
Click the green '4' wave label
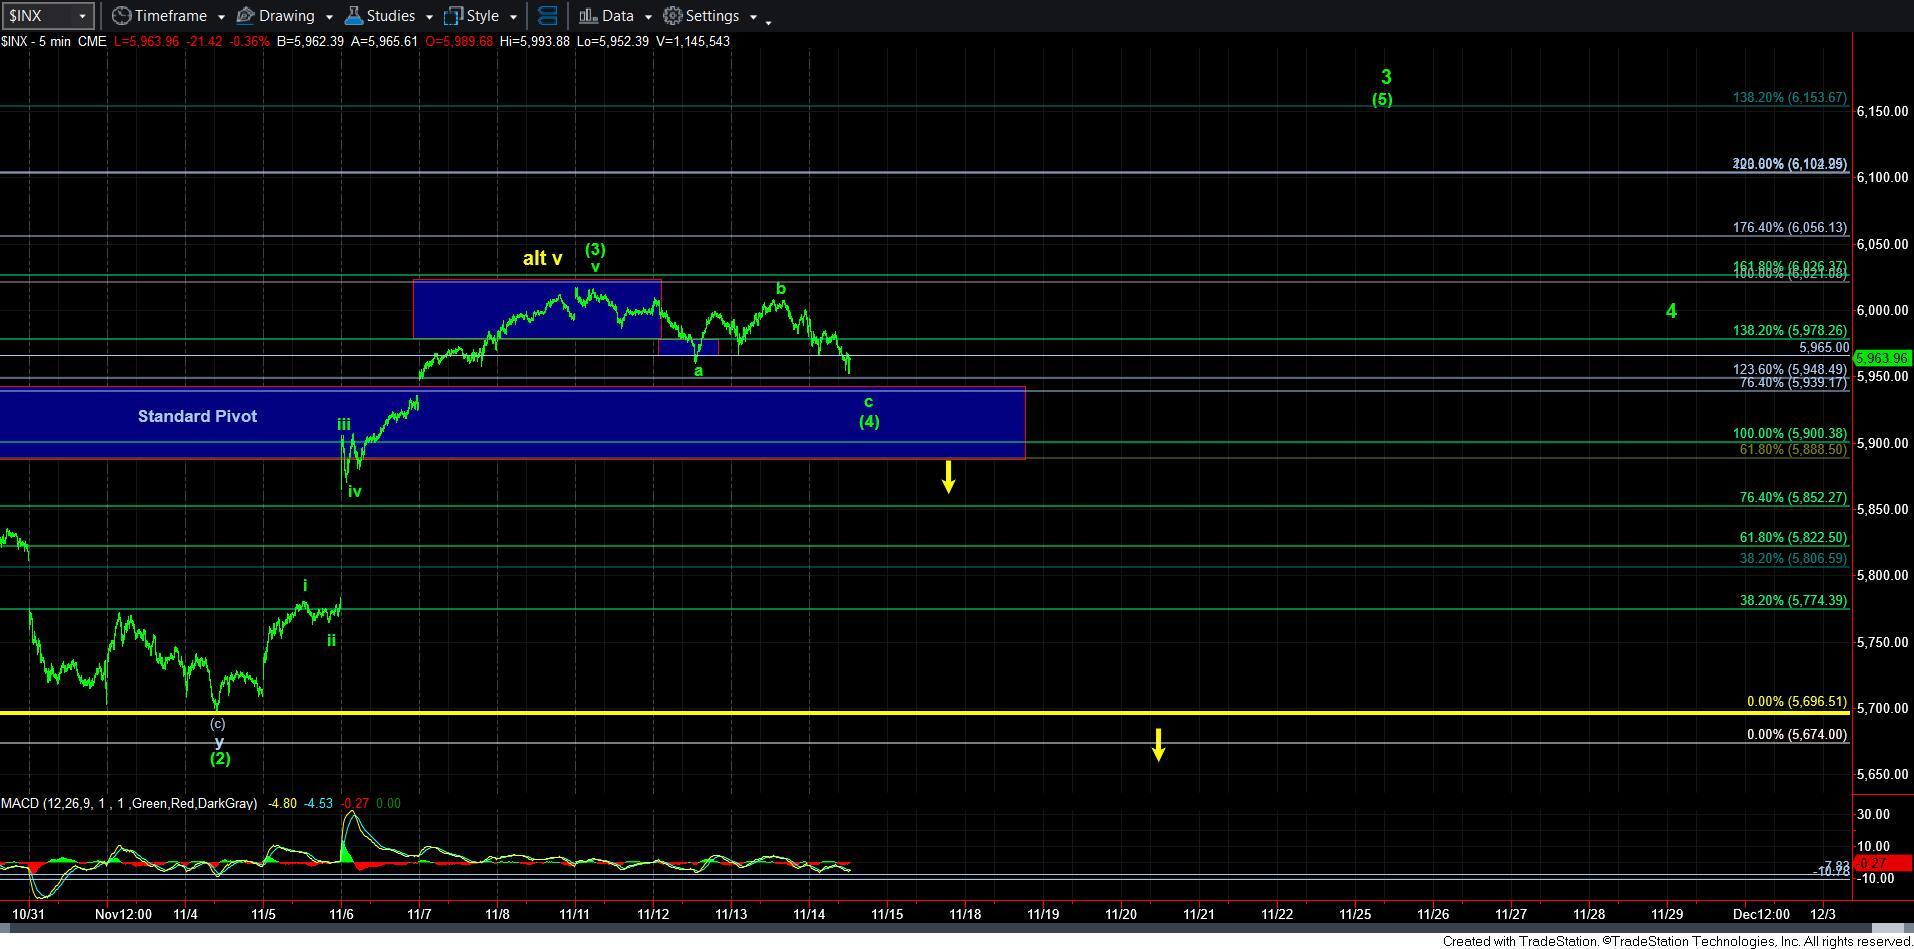(1671, 311)
